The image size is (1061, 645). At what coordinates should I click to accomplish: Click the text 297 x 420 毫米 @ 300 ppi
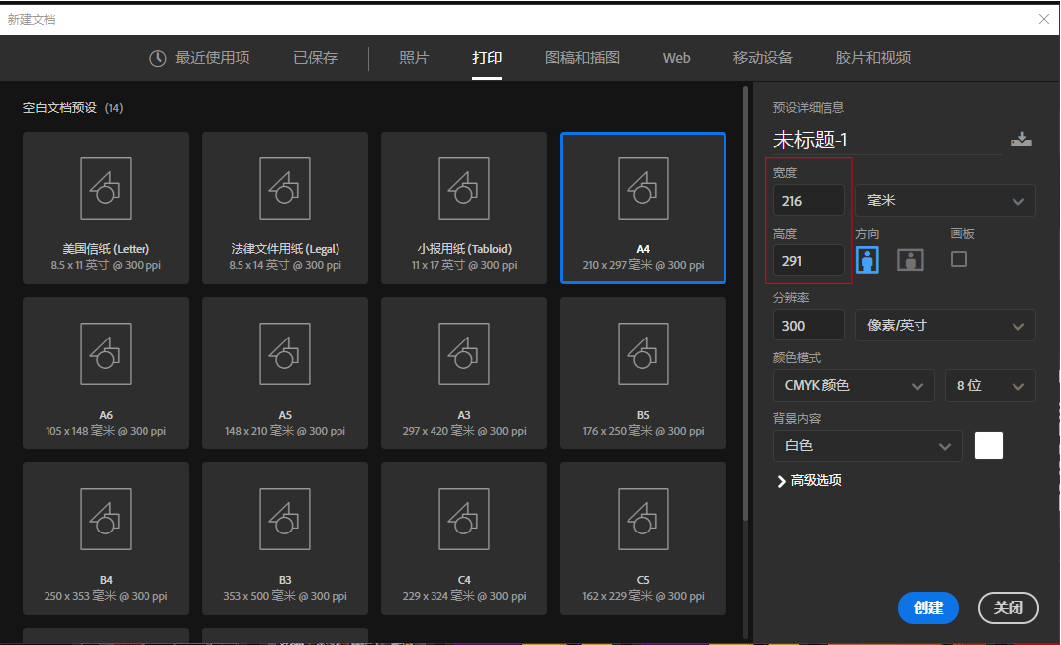tap(464, 431)
